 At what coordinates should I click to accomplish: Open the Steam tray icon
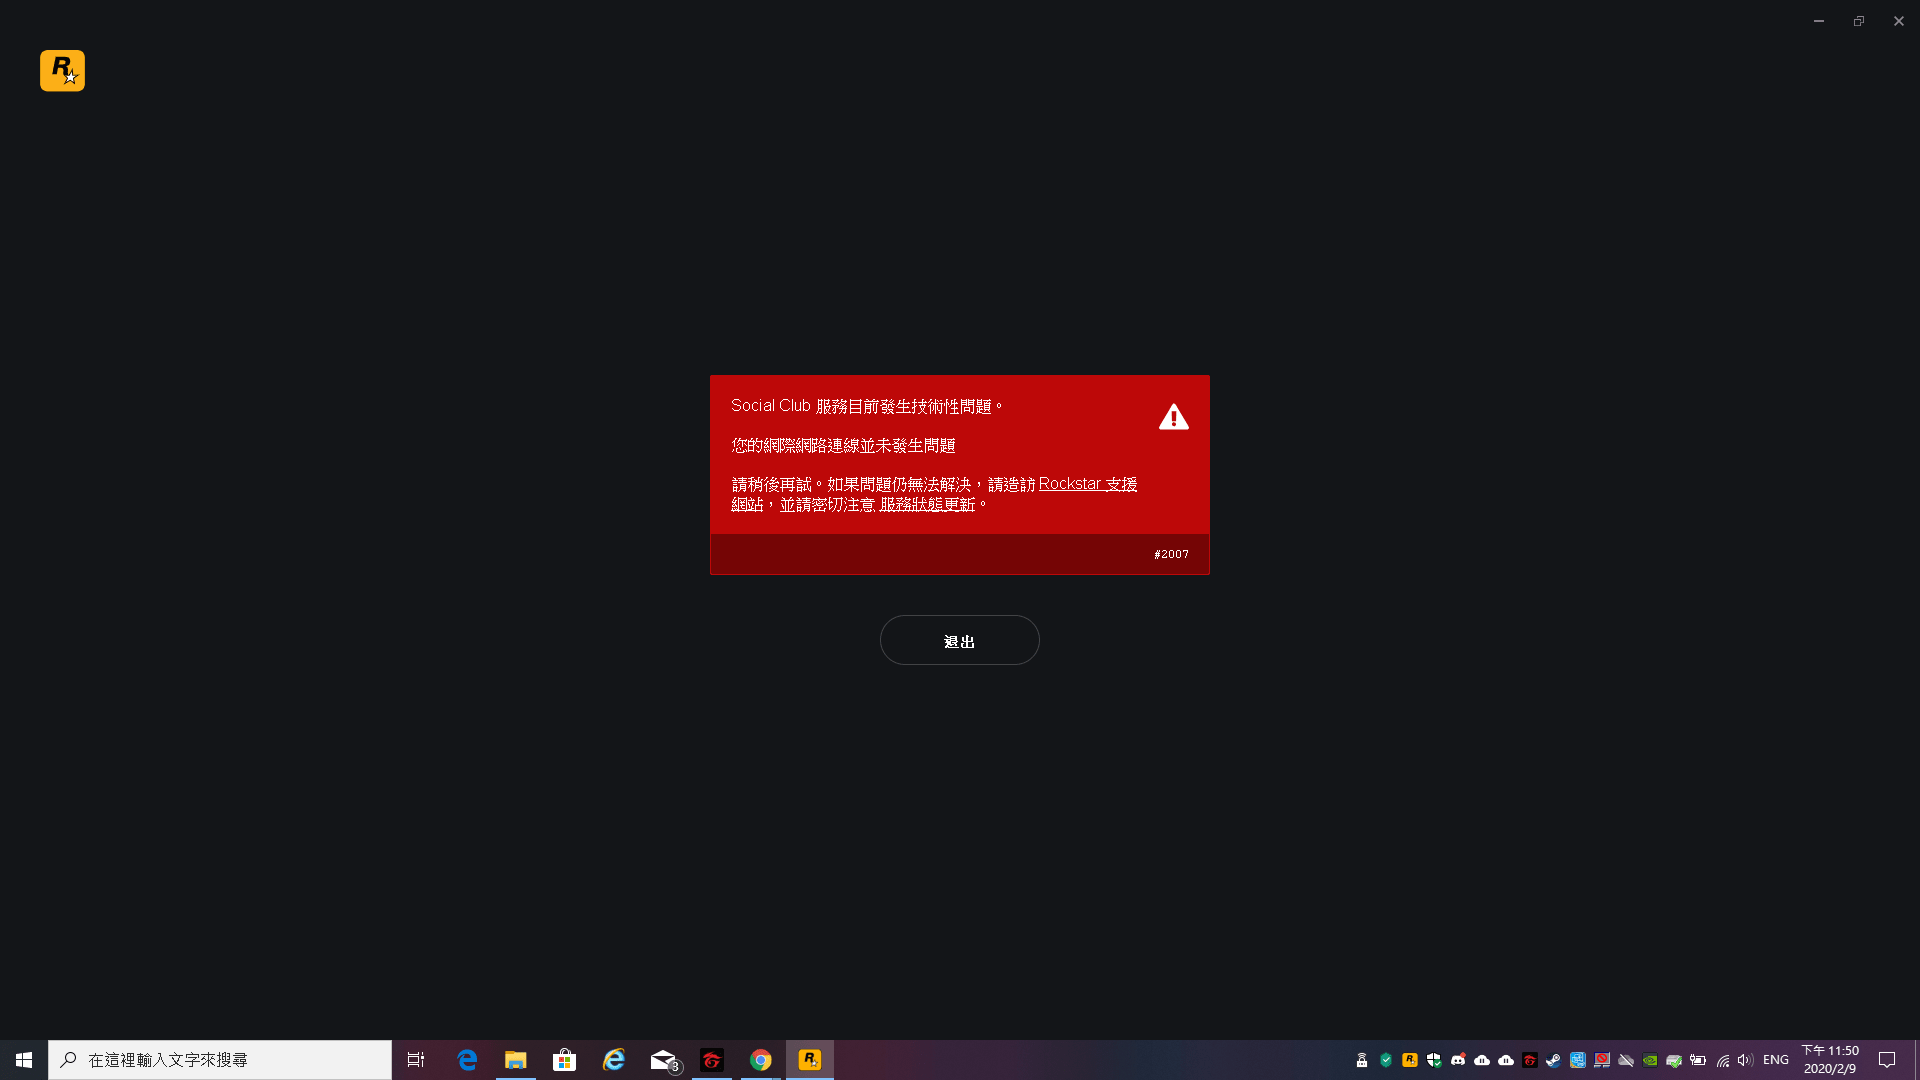pos(1553,1060)
